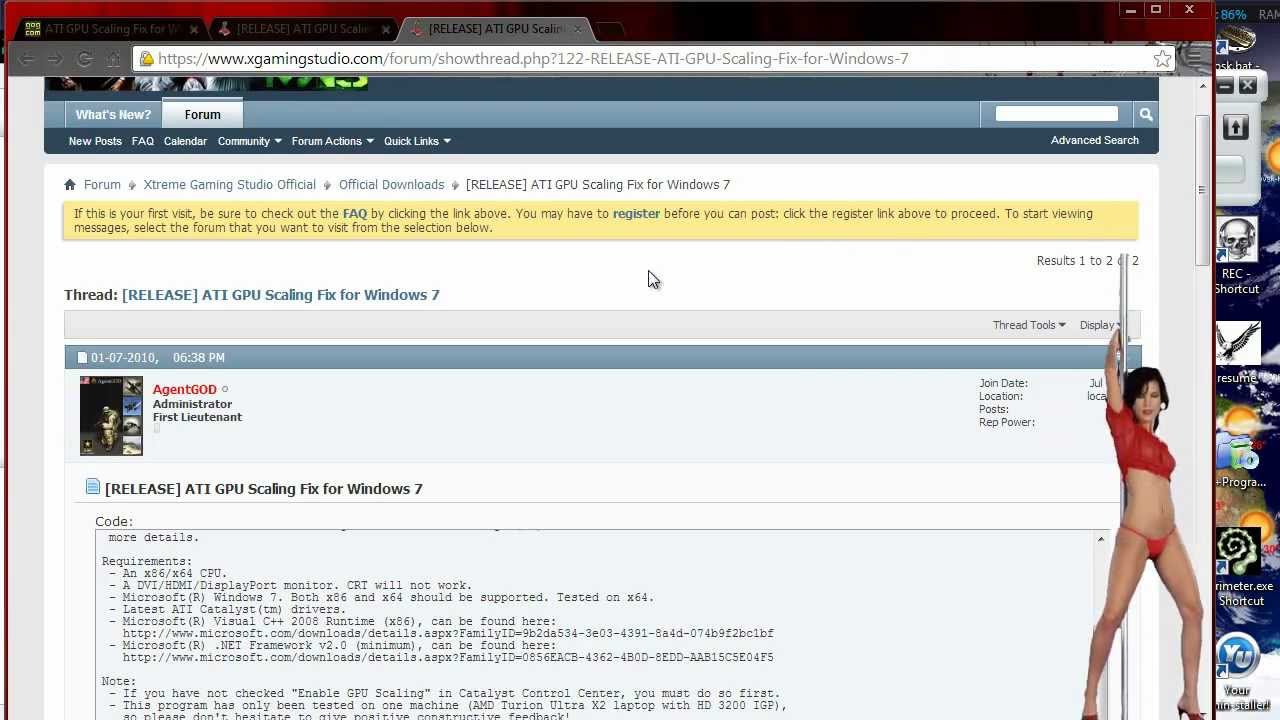
Task: Open the FAQ menu item
Action: coord(143,141)
